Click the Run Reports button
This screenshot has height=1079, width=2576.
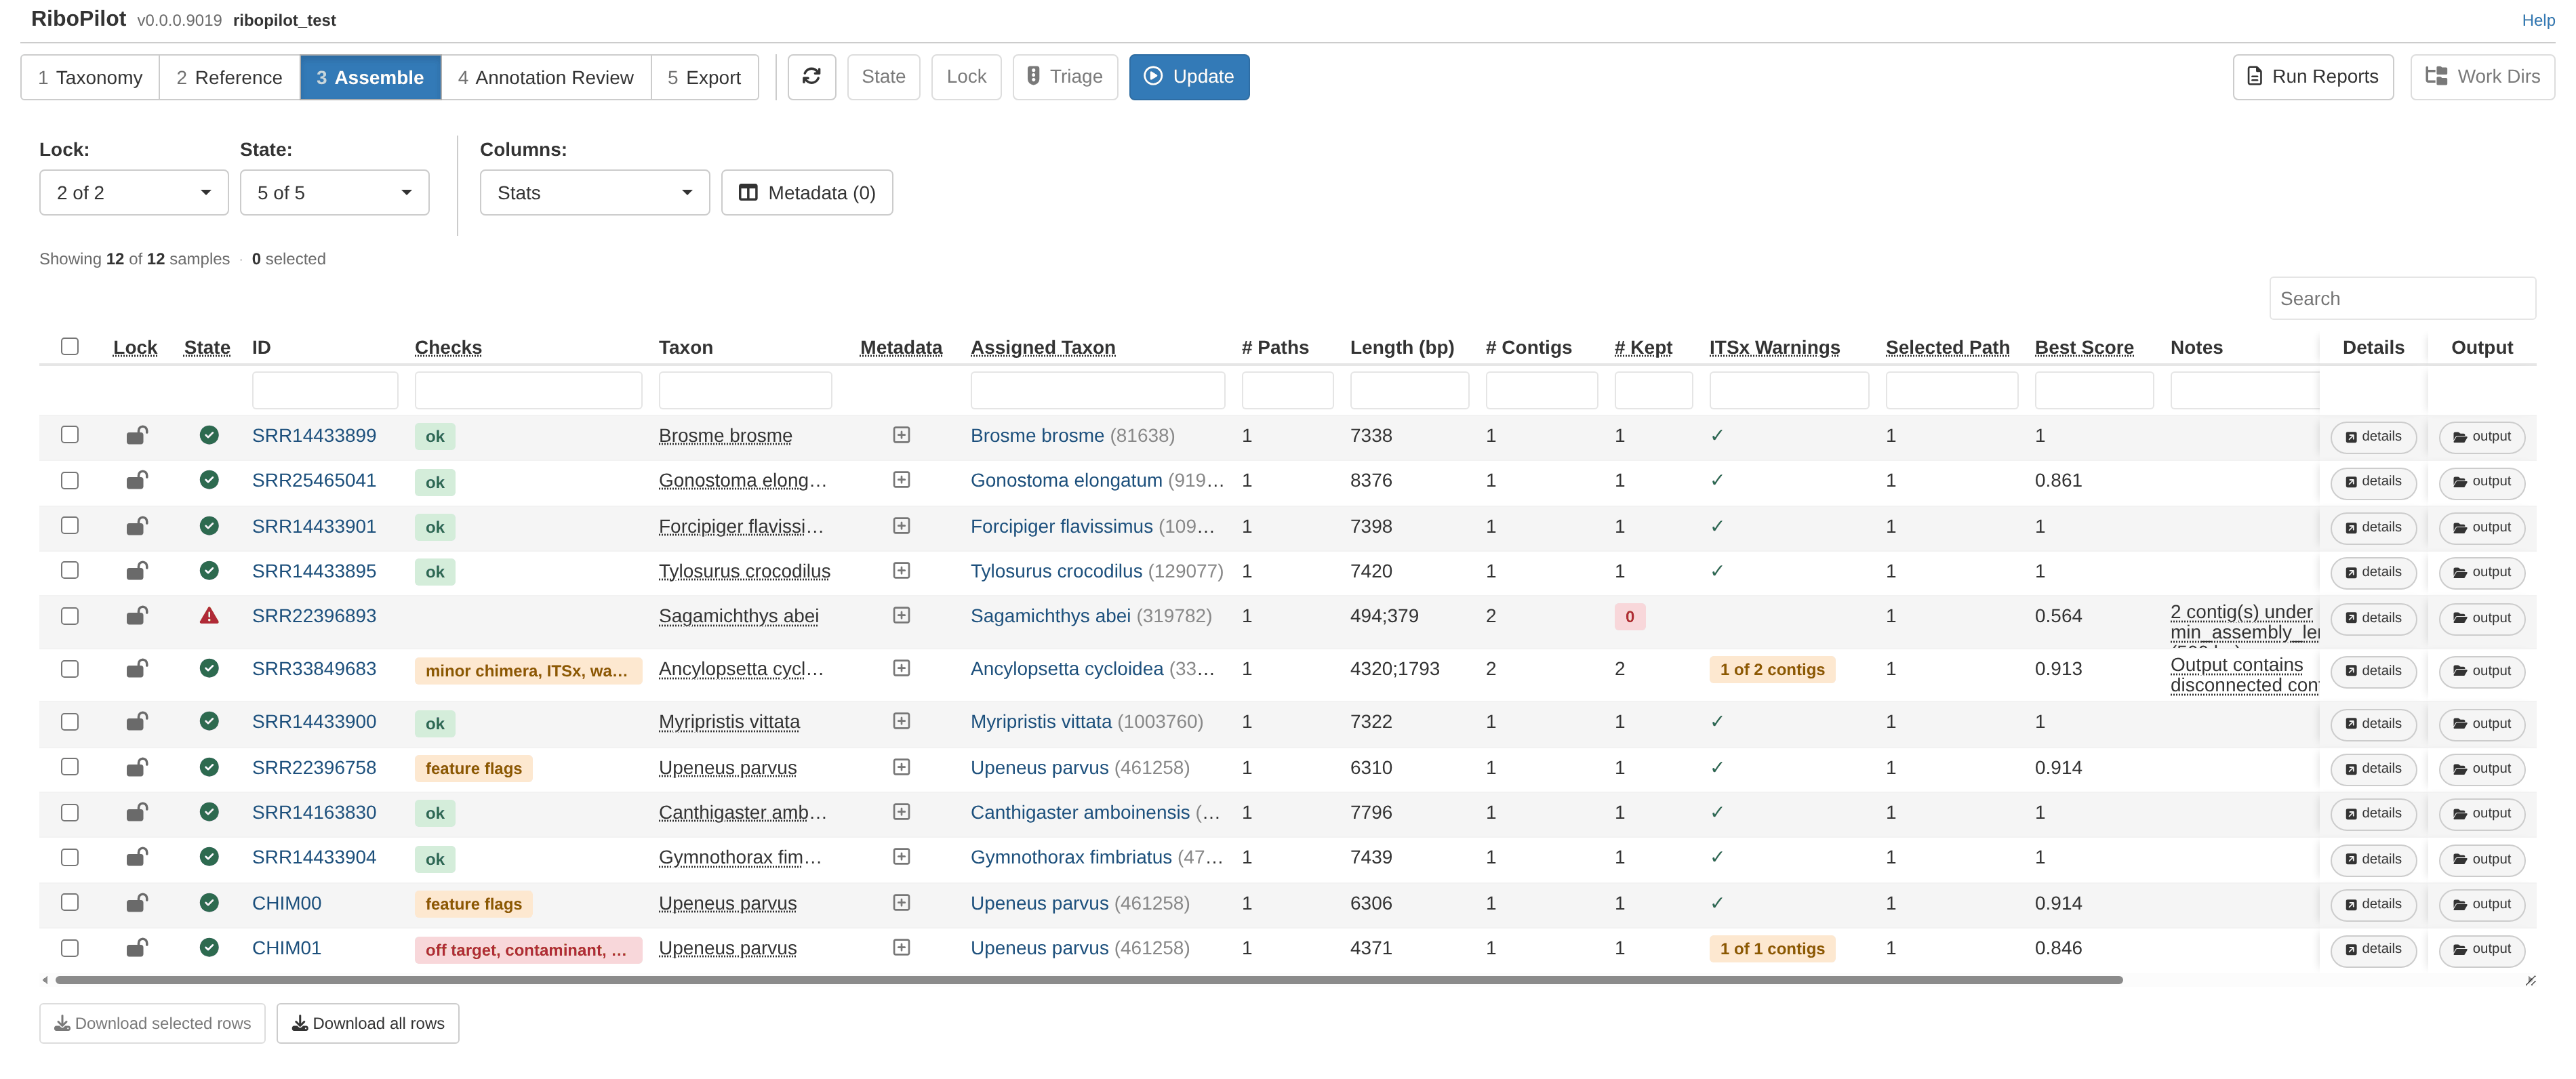tap(2313, 77)
